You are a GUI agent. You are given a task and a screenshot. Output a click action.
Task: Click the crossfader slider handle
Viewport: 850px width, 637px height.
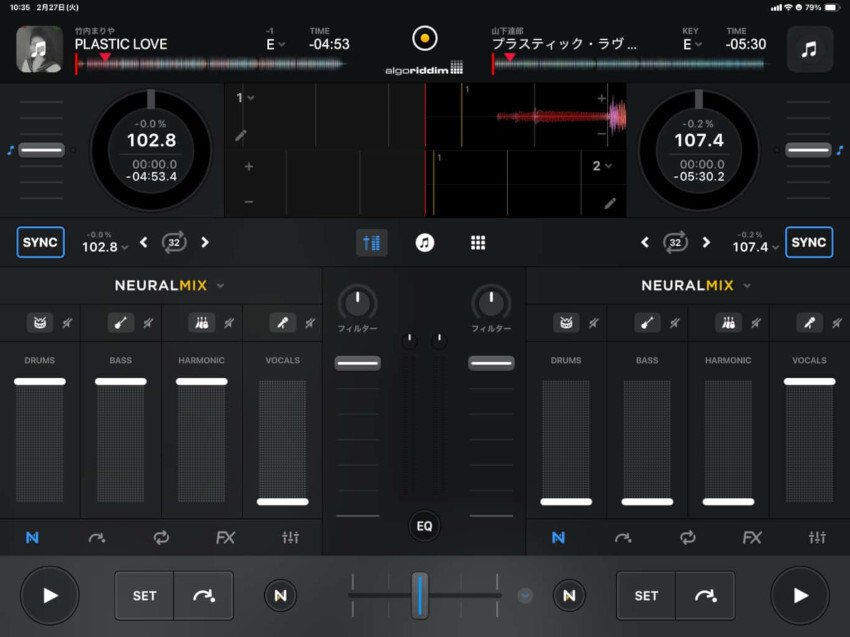tap(420, 595)
